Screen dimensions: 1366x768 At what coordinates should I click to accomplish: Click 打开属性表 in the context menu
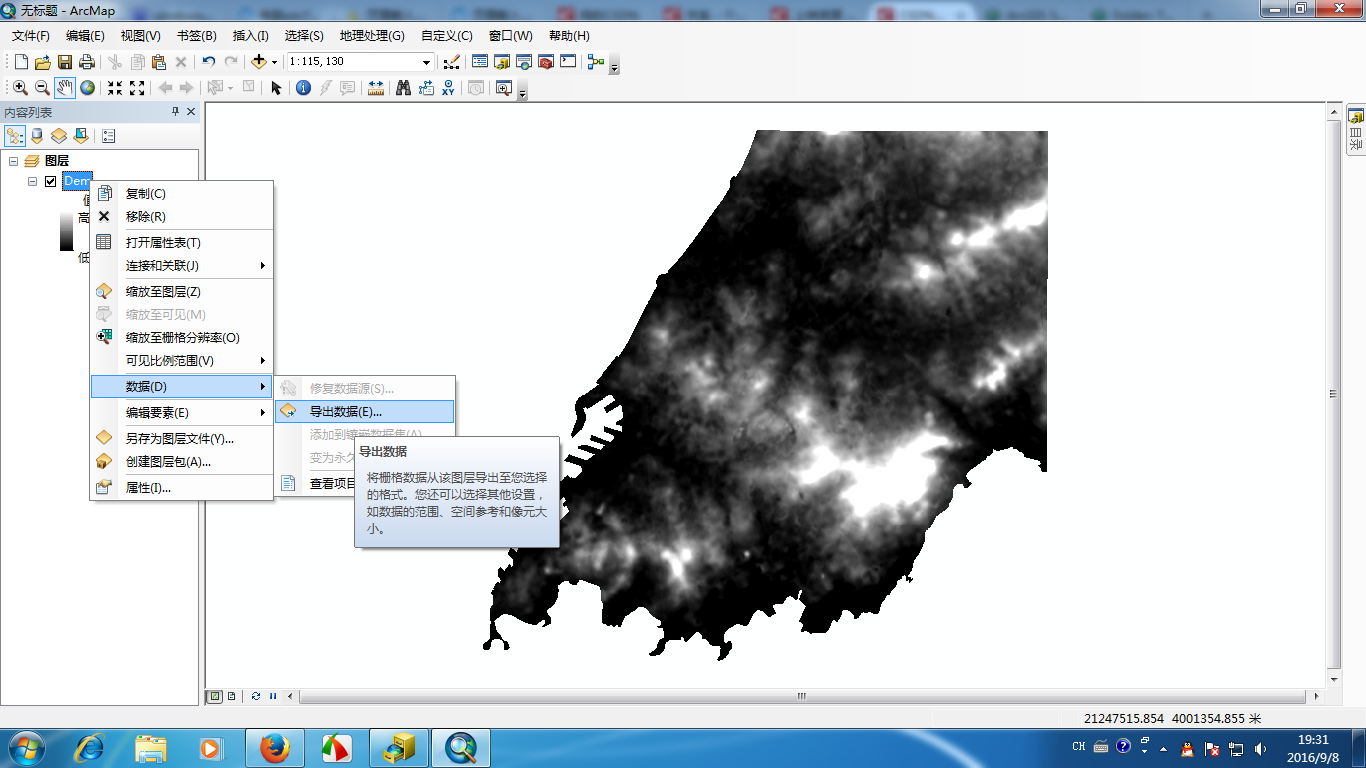tap(165, 242)
